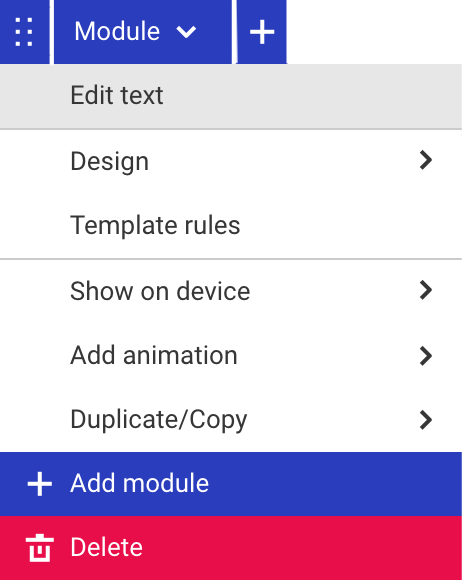This screenshot has height=580, width=462.
Task: Choose the Design menu entry
Action: pos(231,161)
